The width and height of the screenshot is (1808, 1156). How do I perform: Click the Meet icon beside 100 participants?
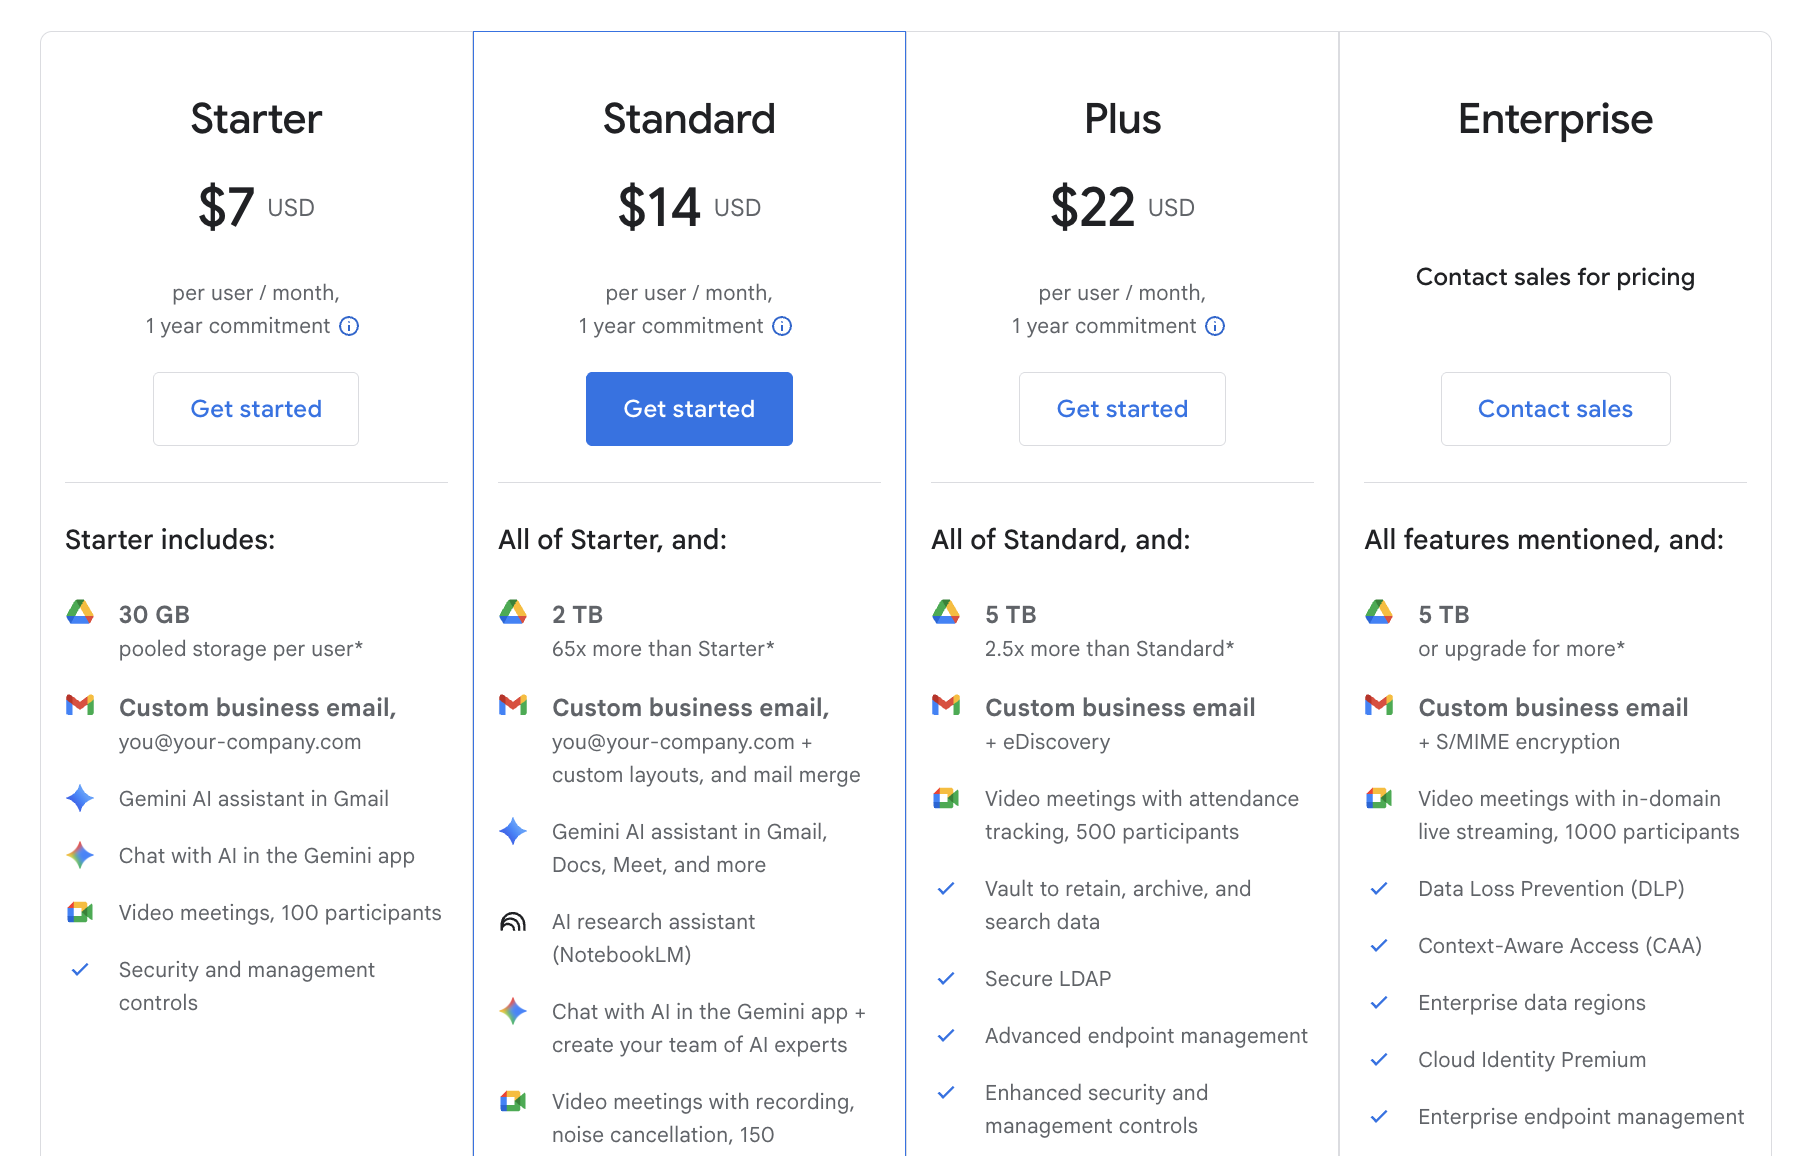[x=80, y=912]
